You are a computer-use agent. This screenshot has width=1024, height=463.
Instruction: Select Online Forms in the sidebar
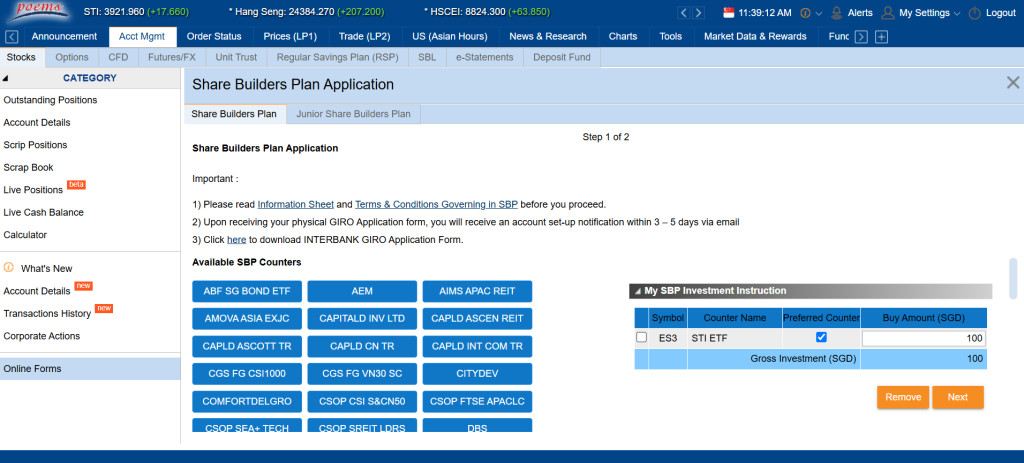[90, 368]
